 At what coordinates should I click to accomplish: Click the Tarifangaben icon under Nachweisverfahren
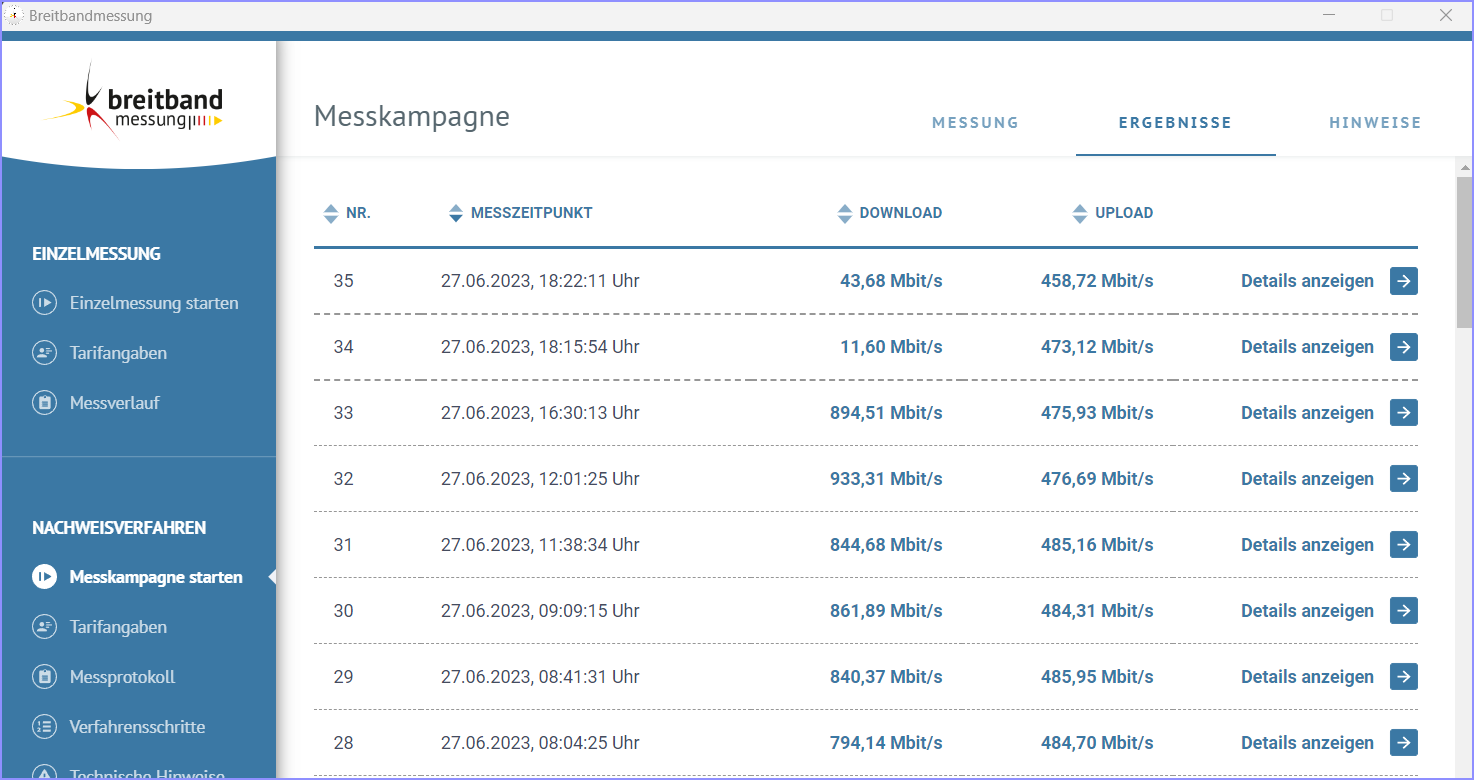click(x=44, y=627)
